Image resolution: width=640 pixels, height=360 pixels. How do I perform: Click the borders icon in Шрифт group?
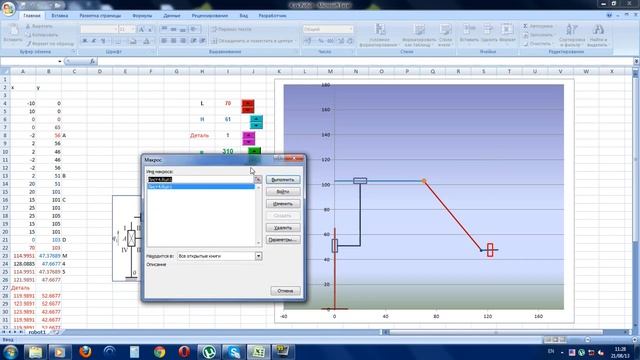pyautogui.click(x=118, y=41)
